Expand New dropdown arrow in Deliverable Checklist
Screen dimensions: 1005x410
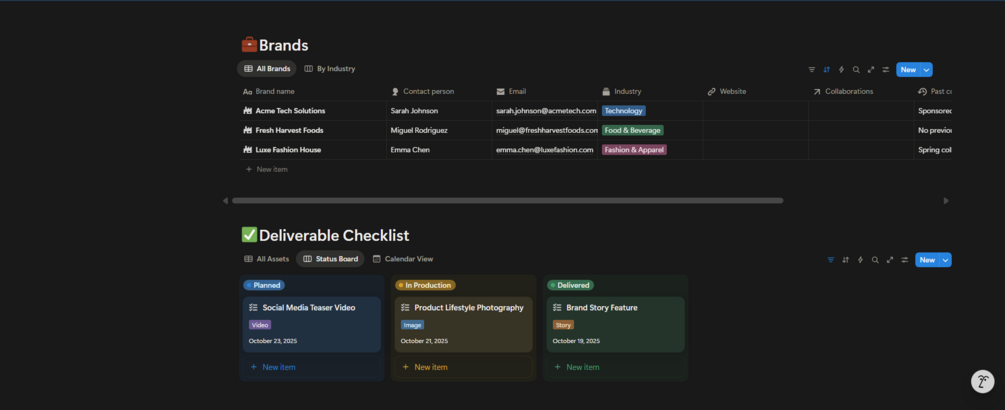946,260
